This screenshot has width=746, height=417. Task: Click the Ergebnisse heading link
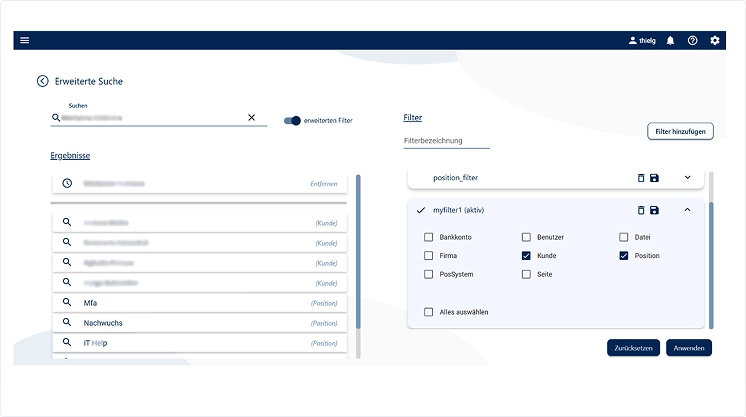point(70,156)
